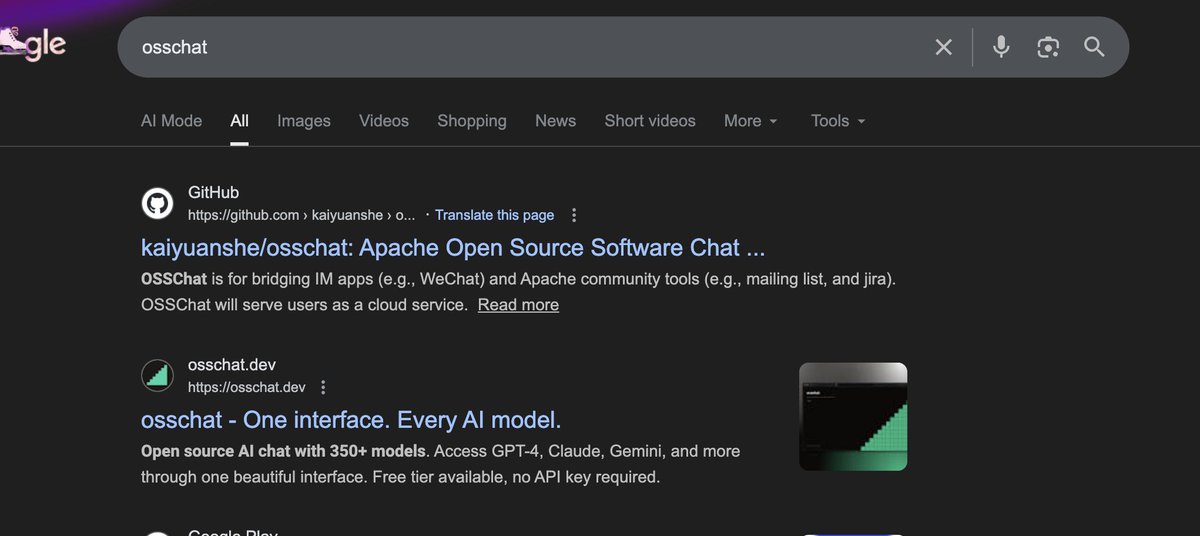Open the osschat.dev preview thumbnail

pos(853,416)
